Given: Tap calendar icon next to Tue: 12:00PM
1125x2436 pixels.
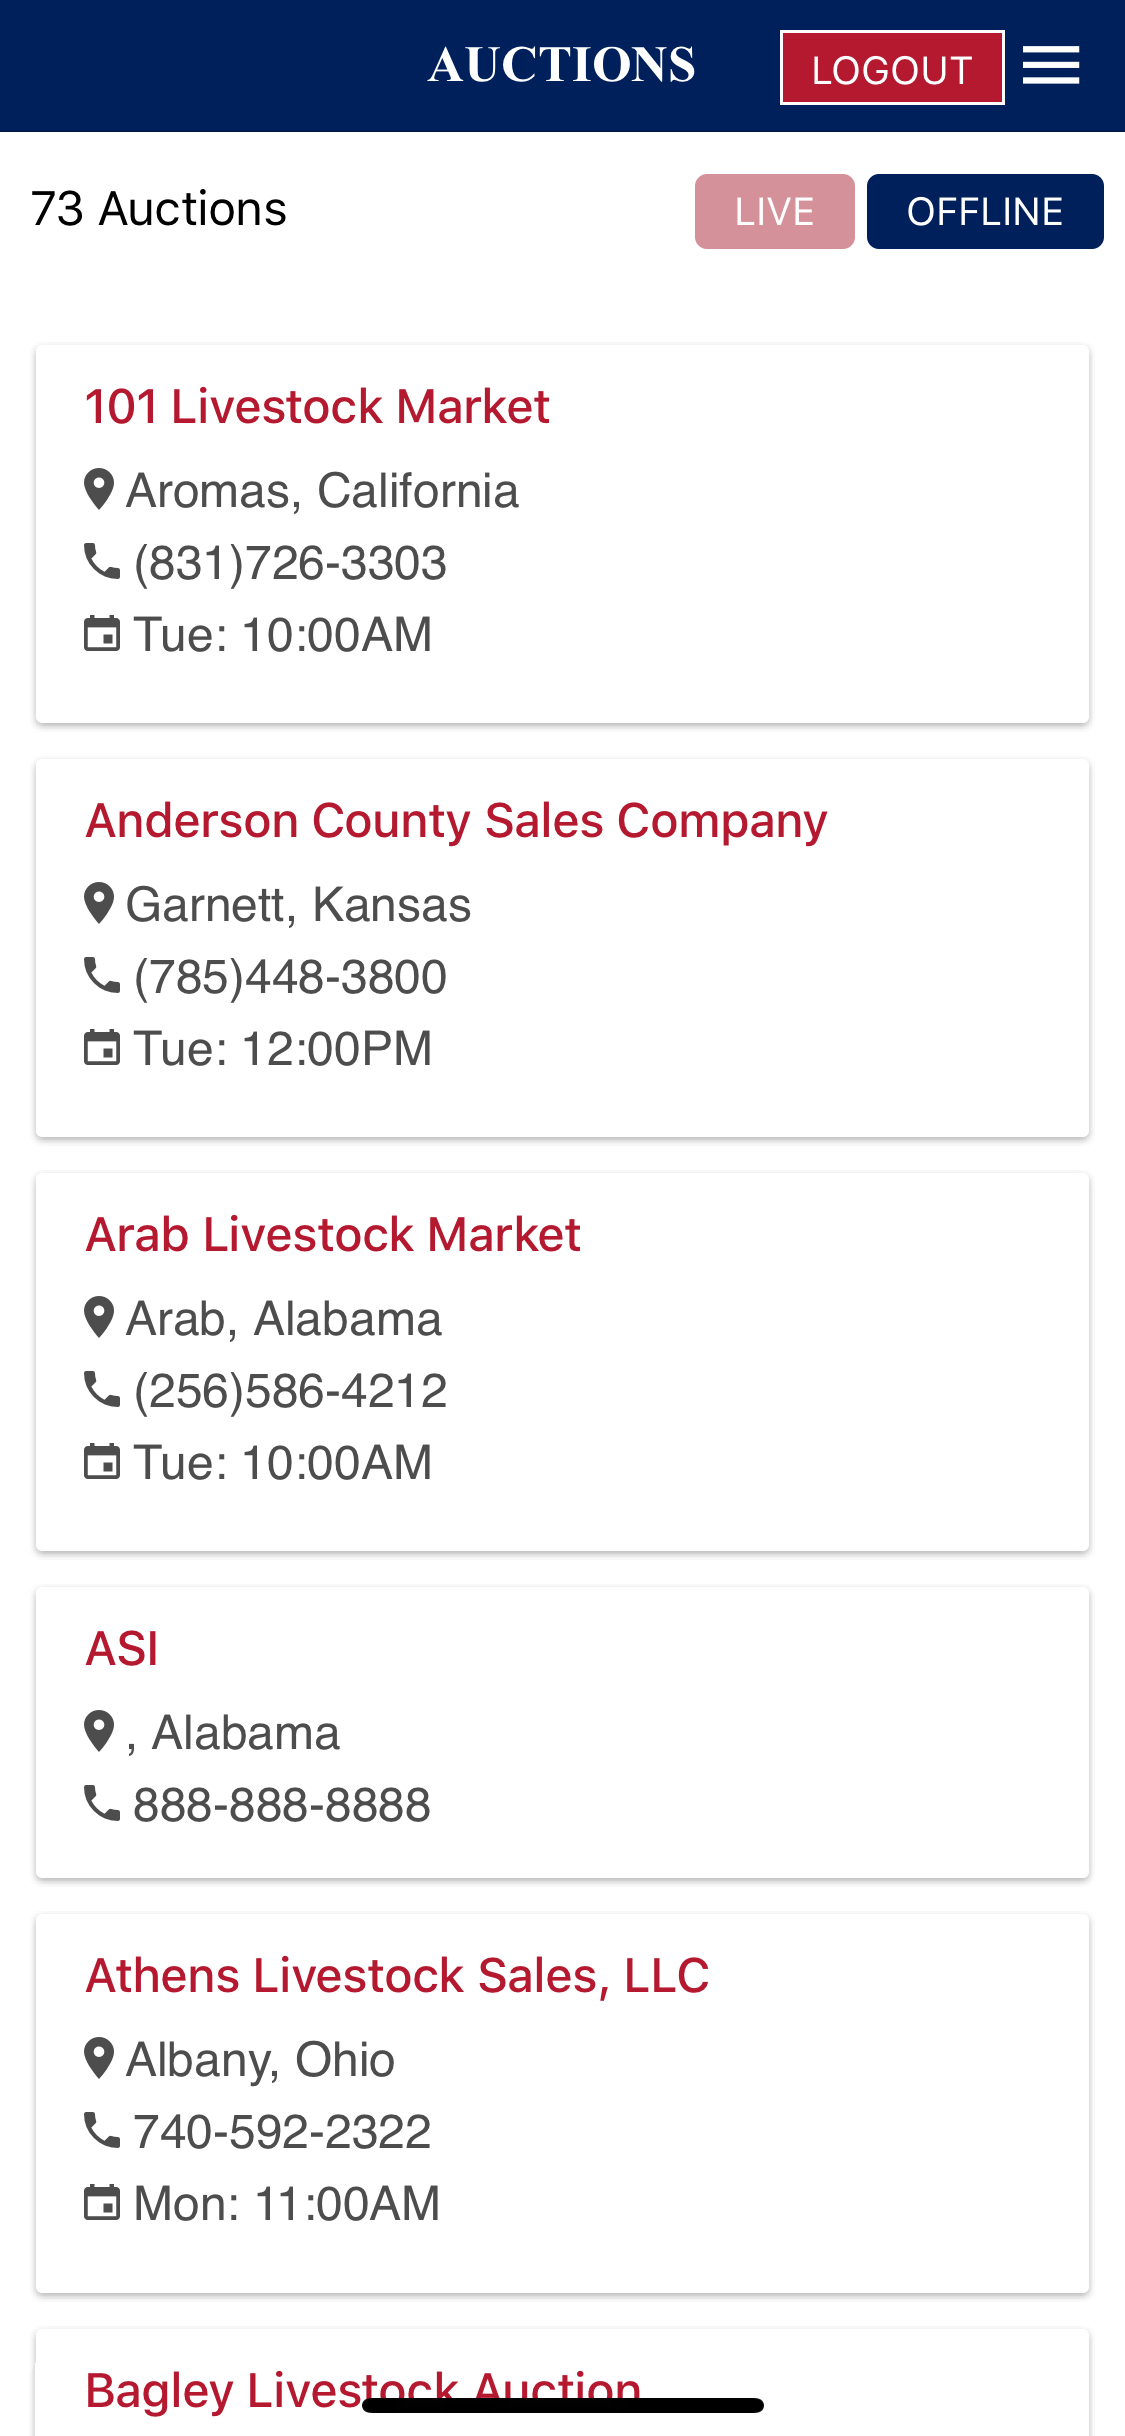Looking at the screenshot, I should 102,1048.
